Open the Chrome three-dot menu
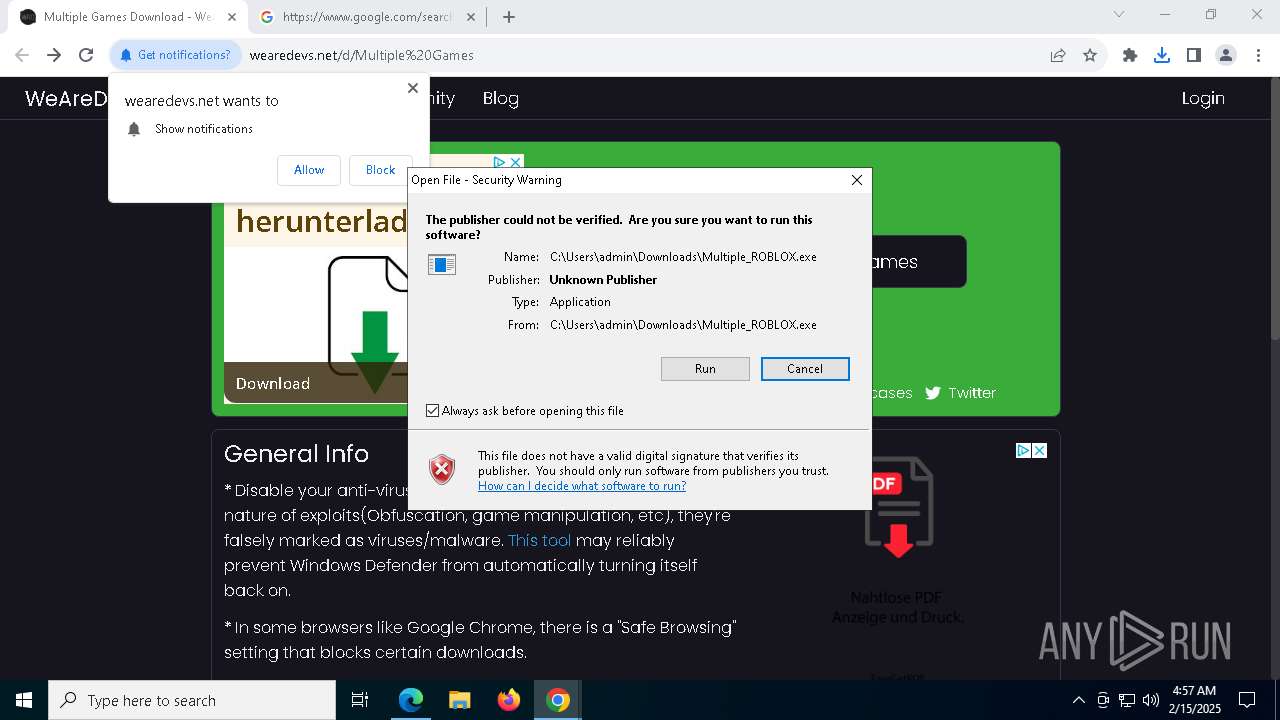 click(1258, 55)
